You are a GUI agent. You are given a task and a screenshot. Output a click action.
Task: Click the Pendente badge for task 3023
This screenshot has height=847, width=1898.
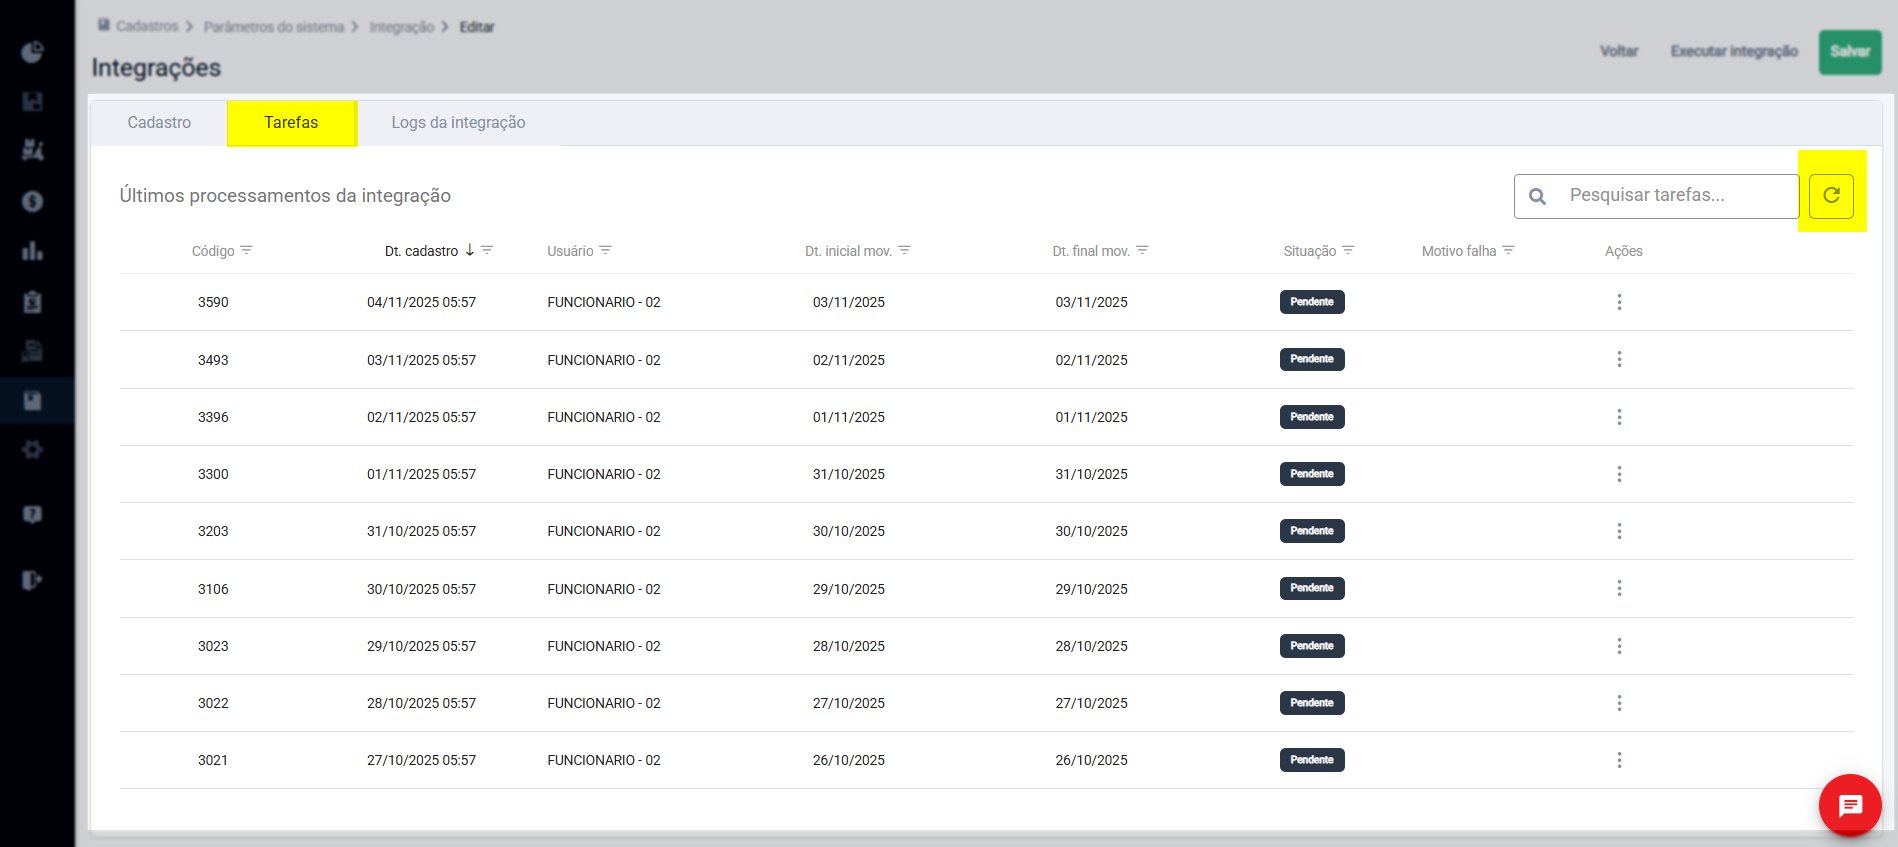[x=1312, y=646]
